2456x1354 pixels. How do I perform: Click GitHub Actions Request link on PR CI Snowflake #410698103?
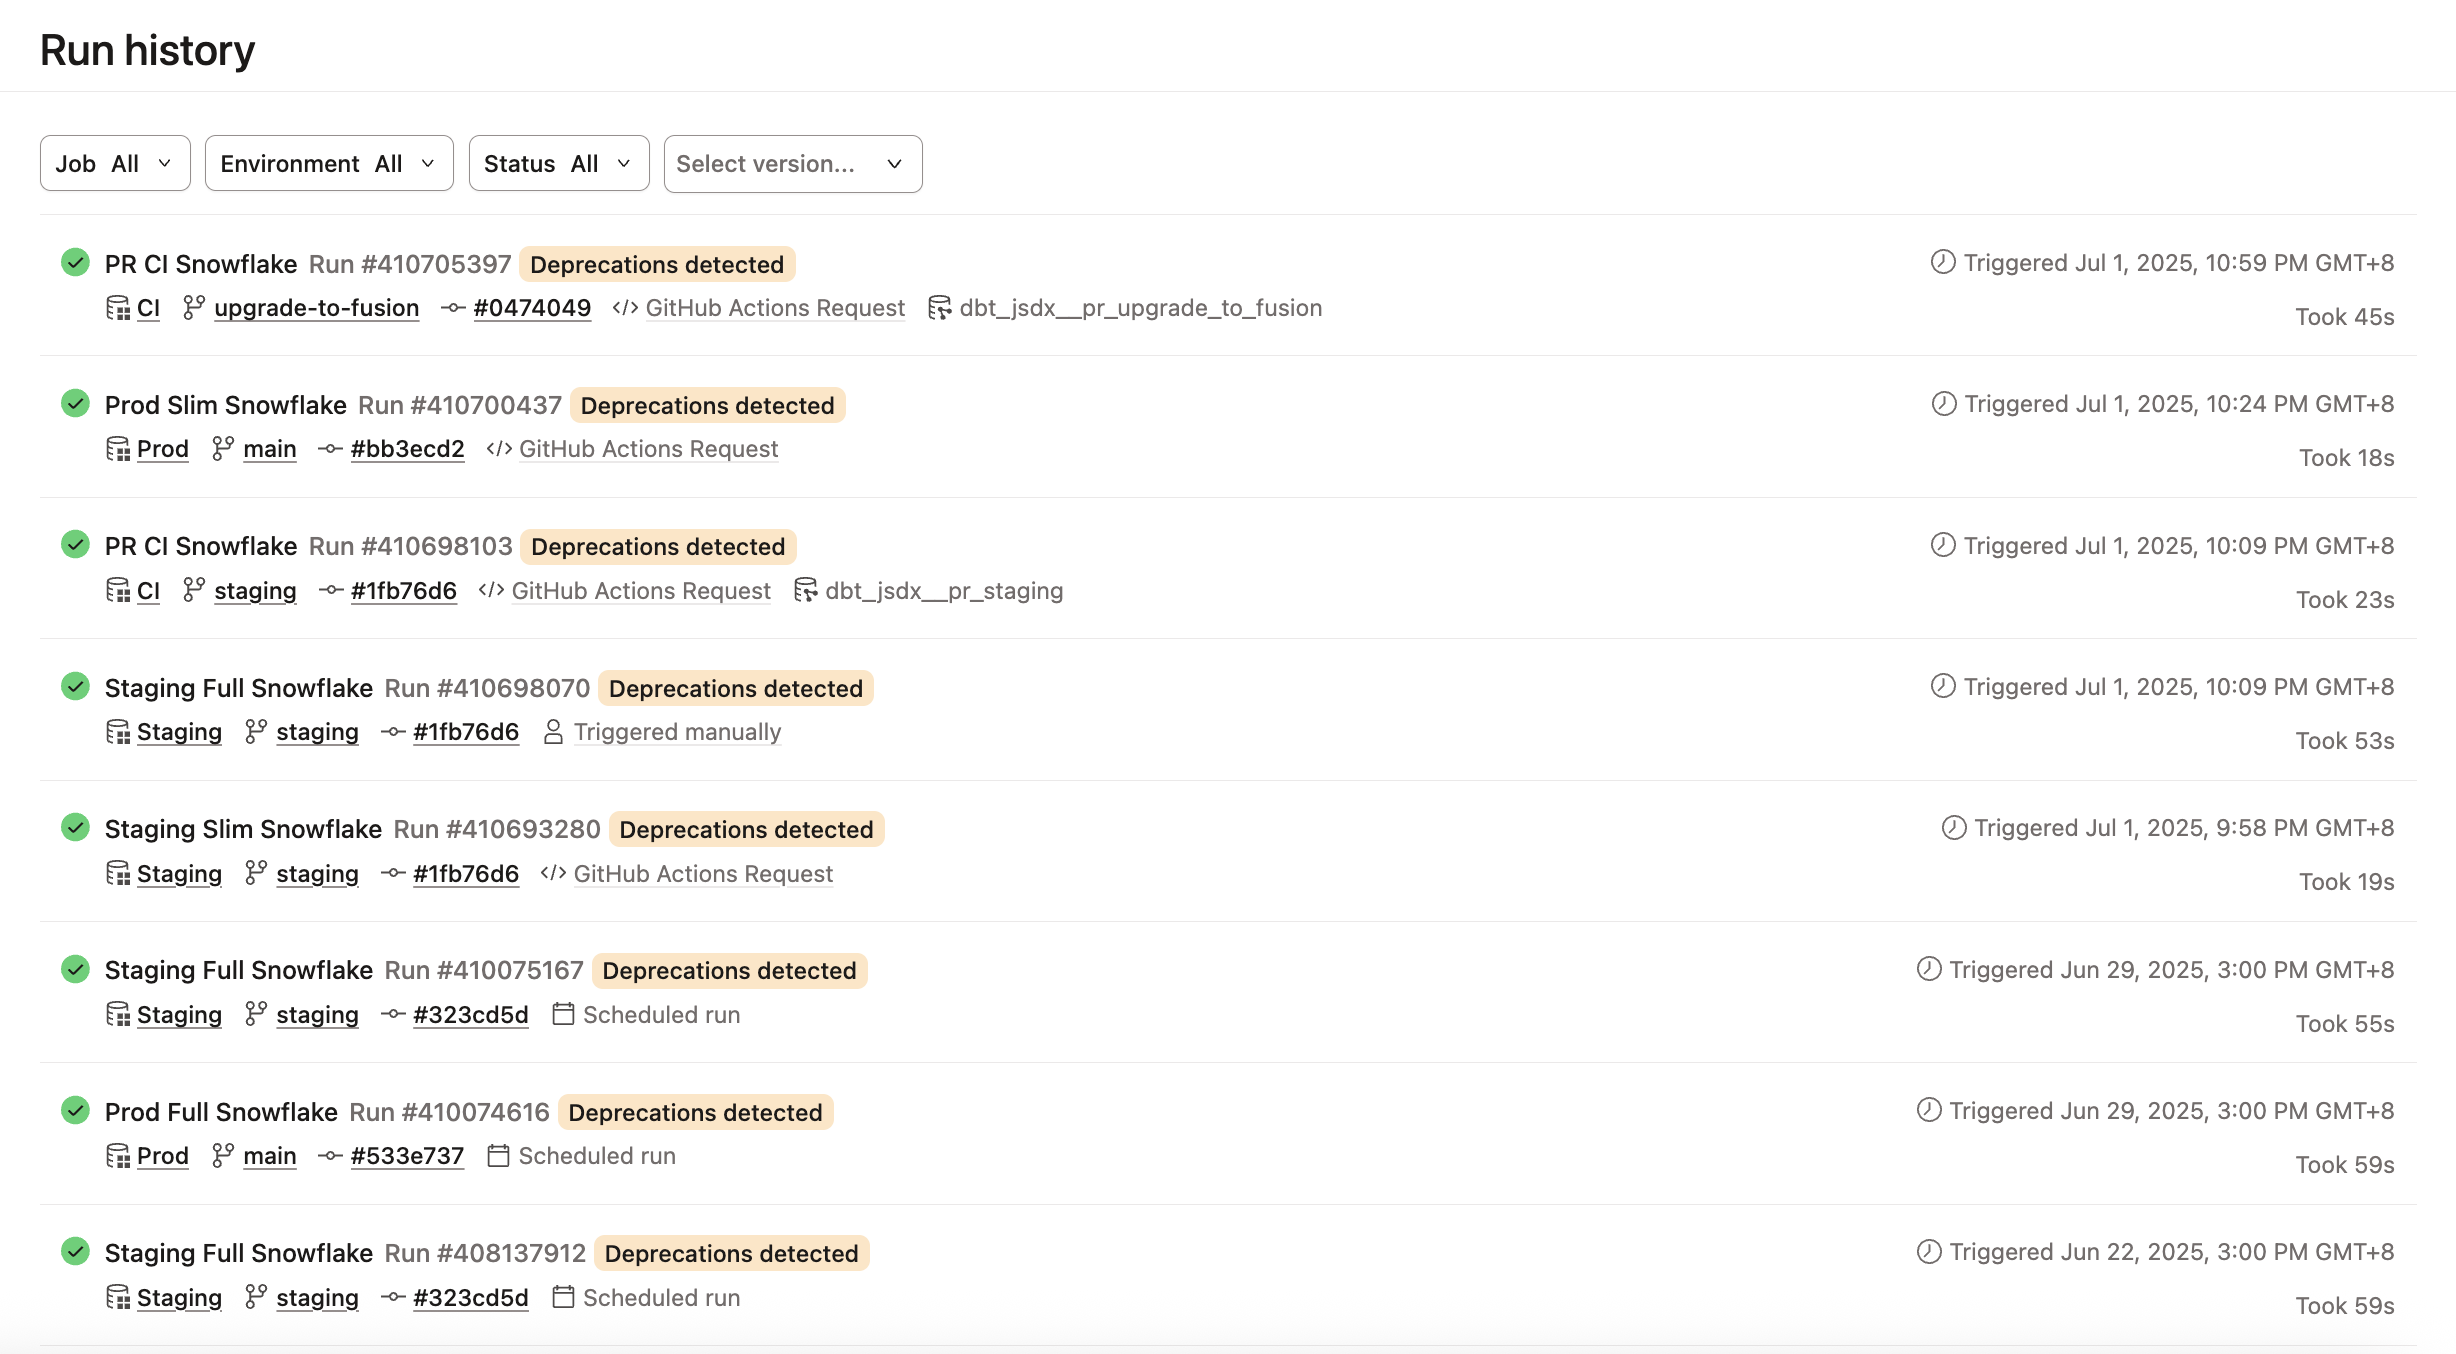pos(641,590)
